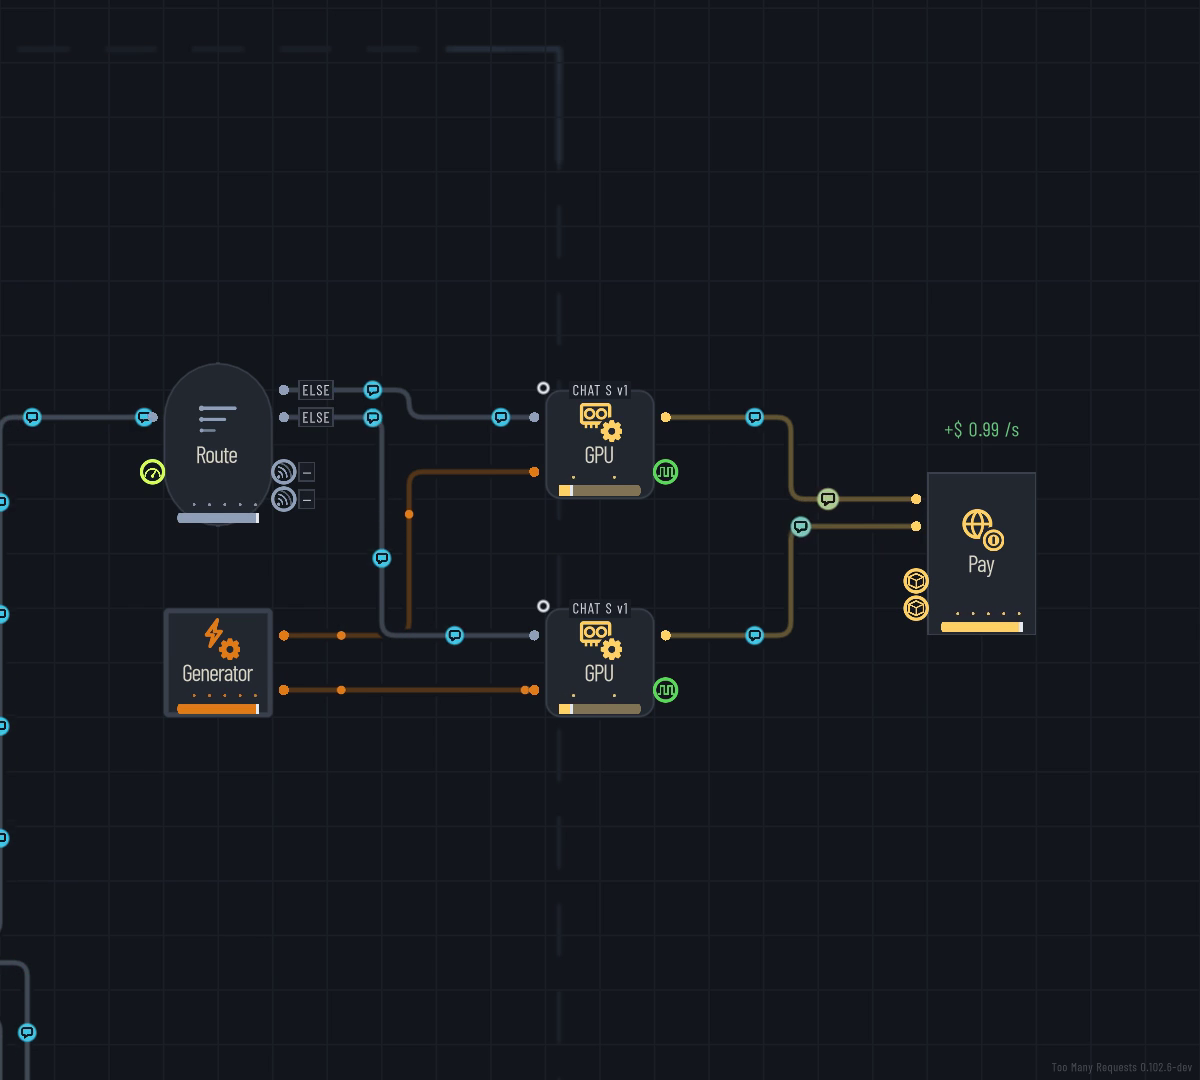This screenshot has height=1080, width=1200.
Task: Click the CHAT S v1 label on lower GPU
Action: [600, 608]
